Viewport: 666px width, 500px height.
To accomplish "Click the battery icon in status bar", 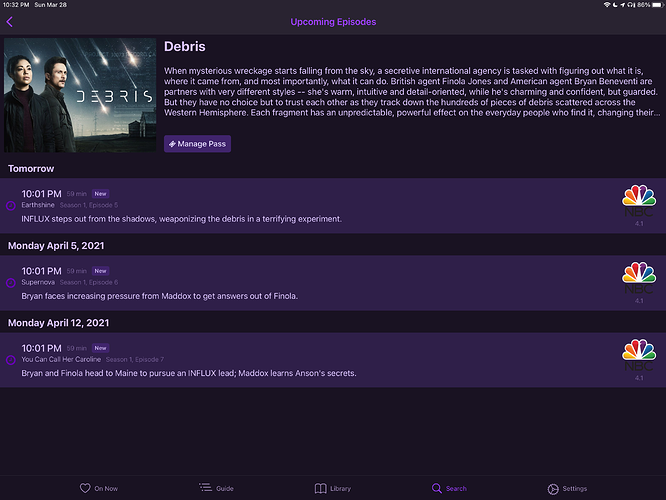I will point(654,5).
